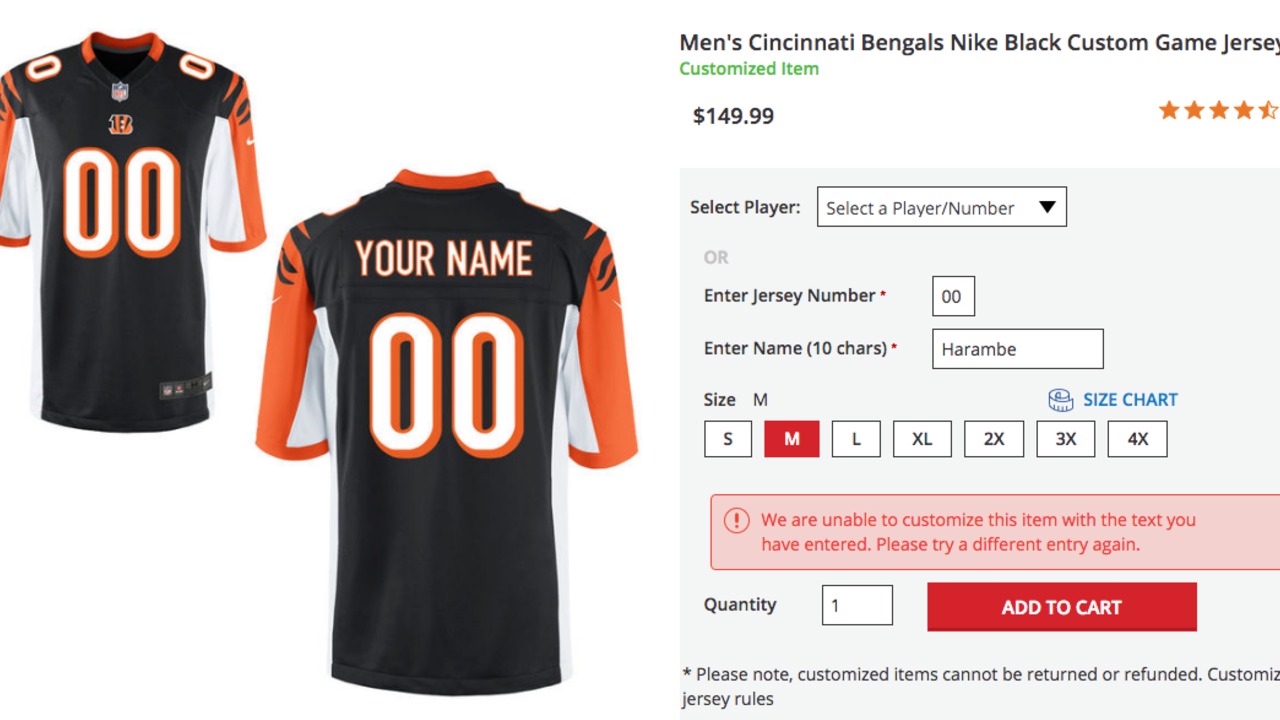The height and width of the screenshot is (720, 1280).
Task: Click the Quantity input box
Action: click(857, 605)
